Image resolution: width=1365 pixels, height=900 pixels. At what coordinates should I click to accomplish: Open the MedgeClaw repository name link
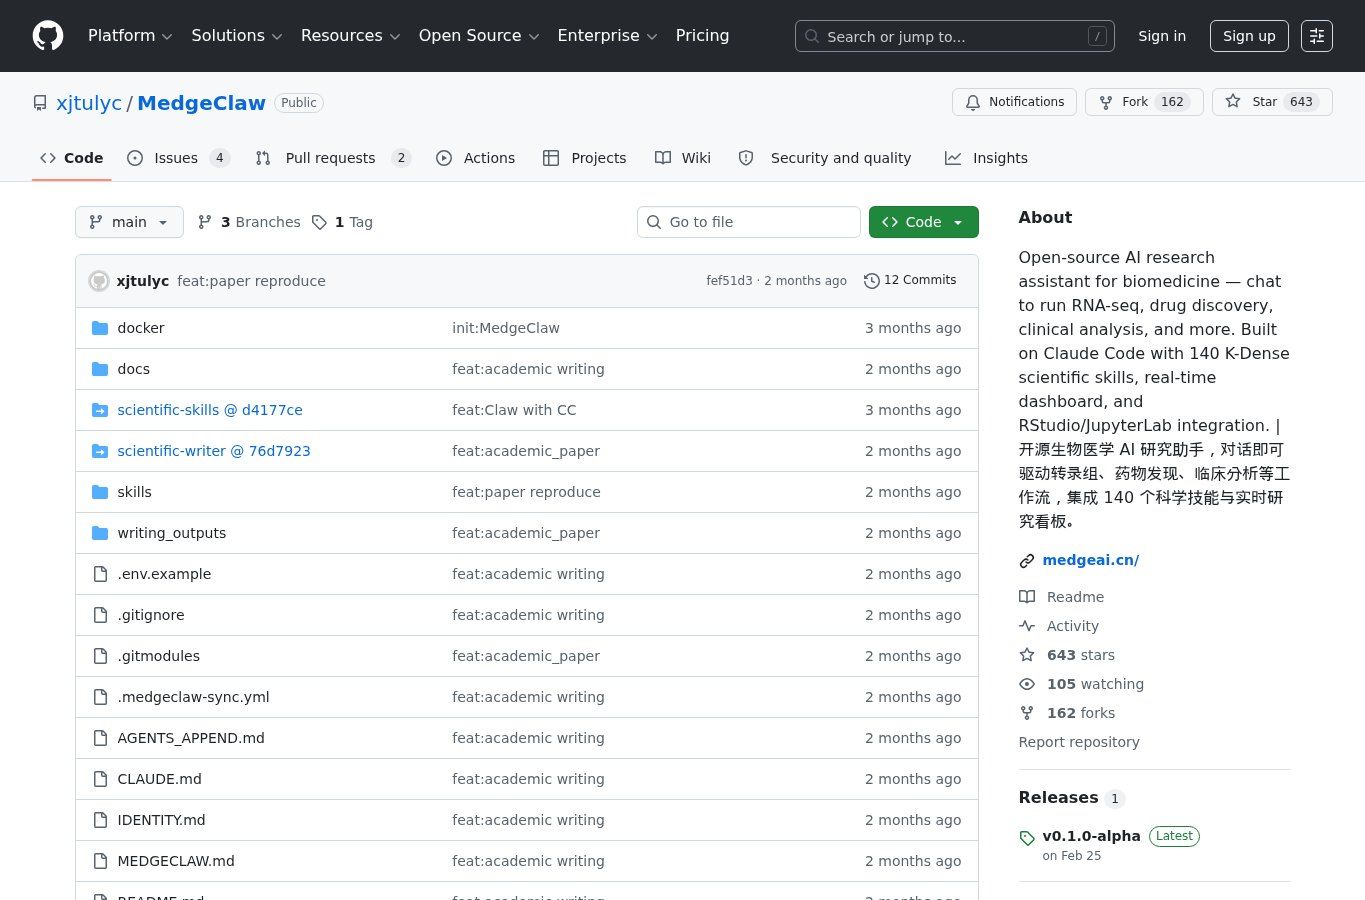coord(201,103)
